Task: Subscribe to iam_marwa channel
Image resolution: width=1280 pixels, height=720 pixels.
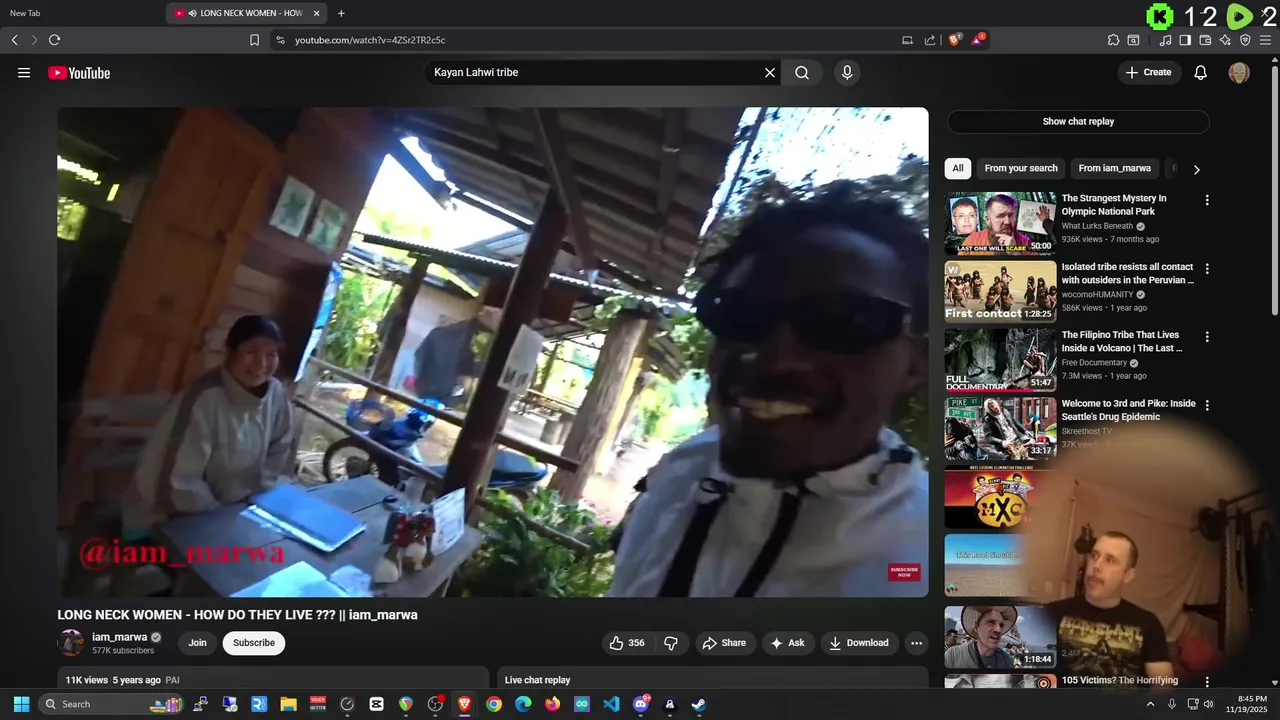Action: [254, 643]
